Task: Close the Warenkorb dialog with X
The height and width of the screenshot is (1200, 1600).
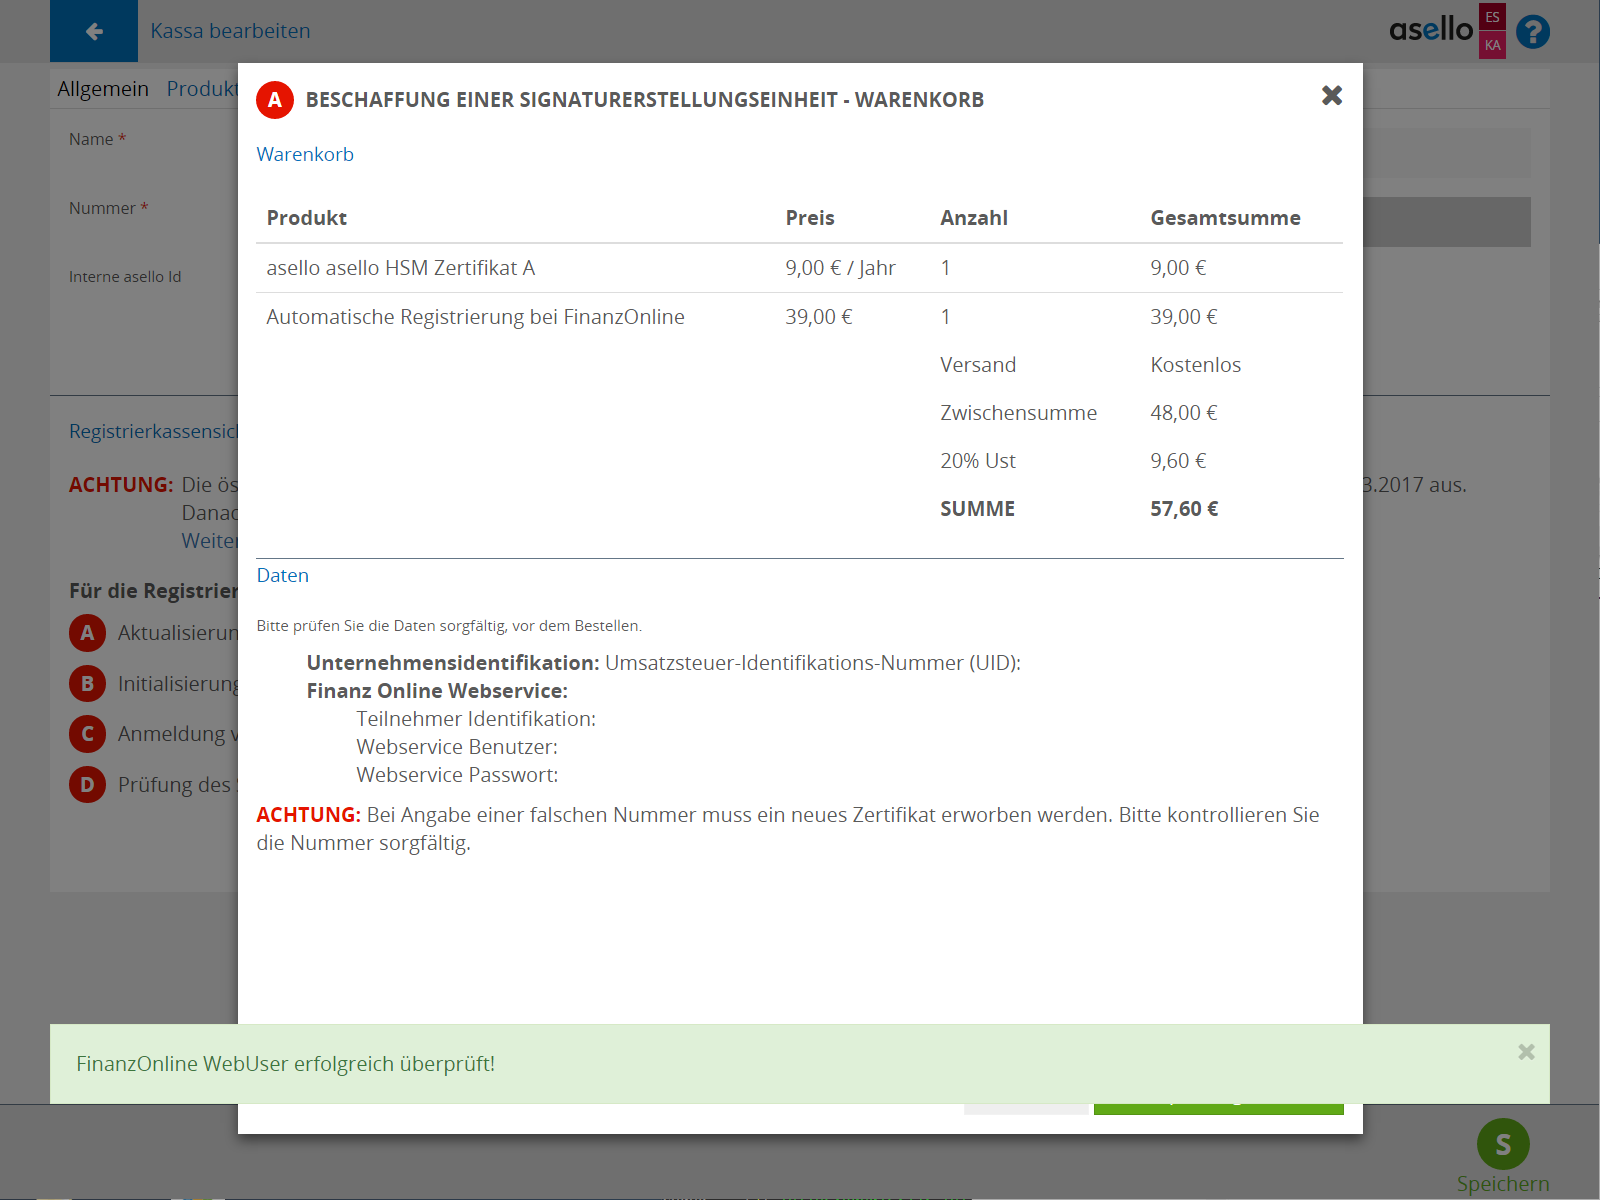Action: (1331, 96)
